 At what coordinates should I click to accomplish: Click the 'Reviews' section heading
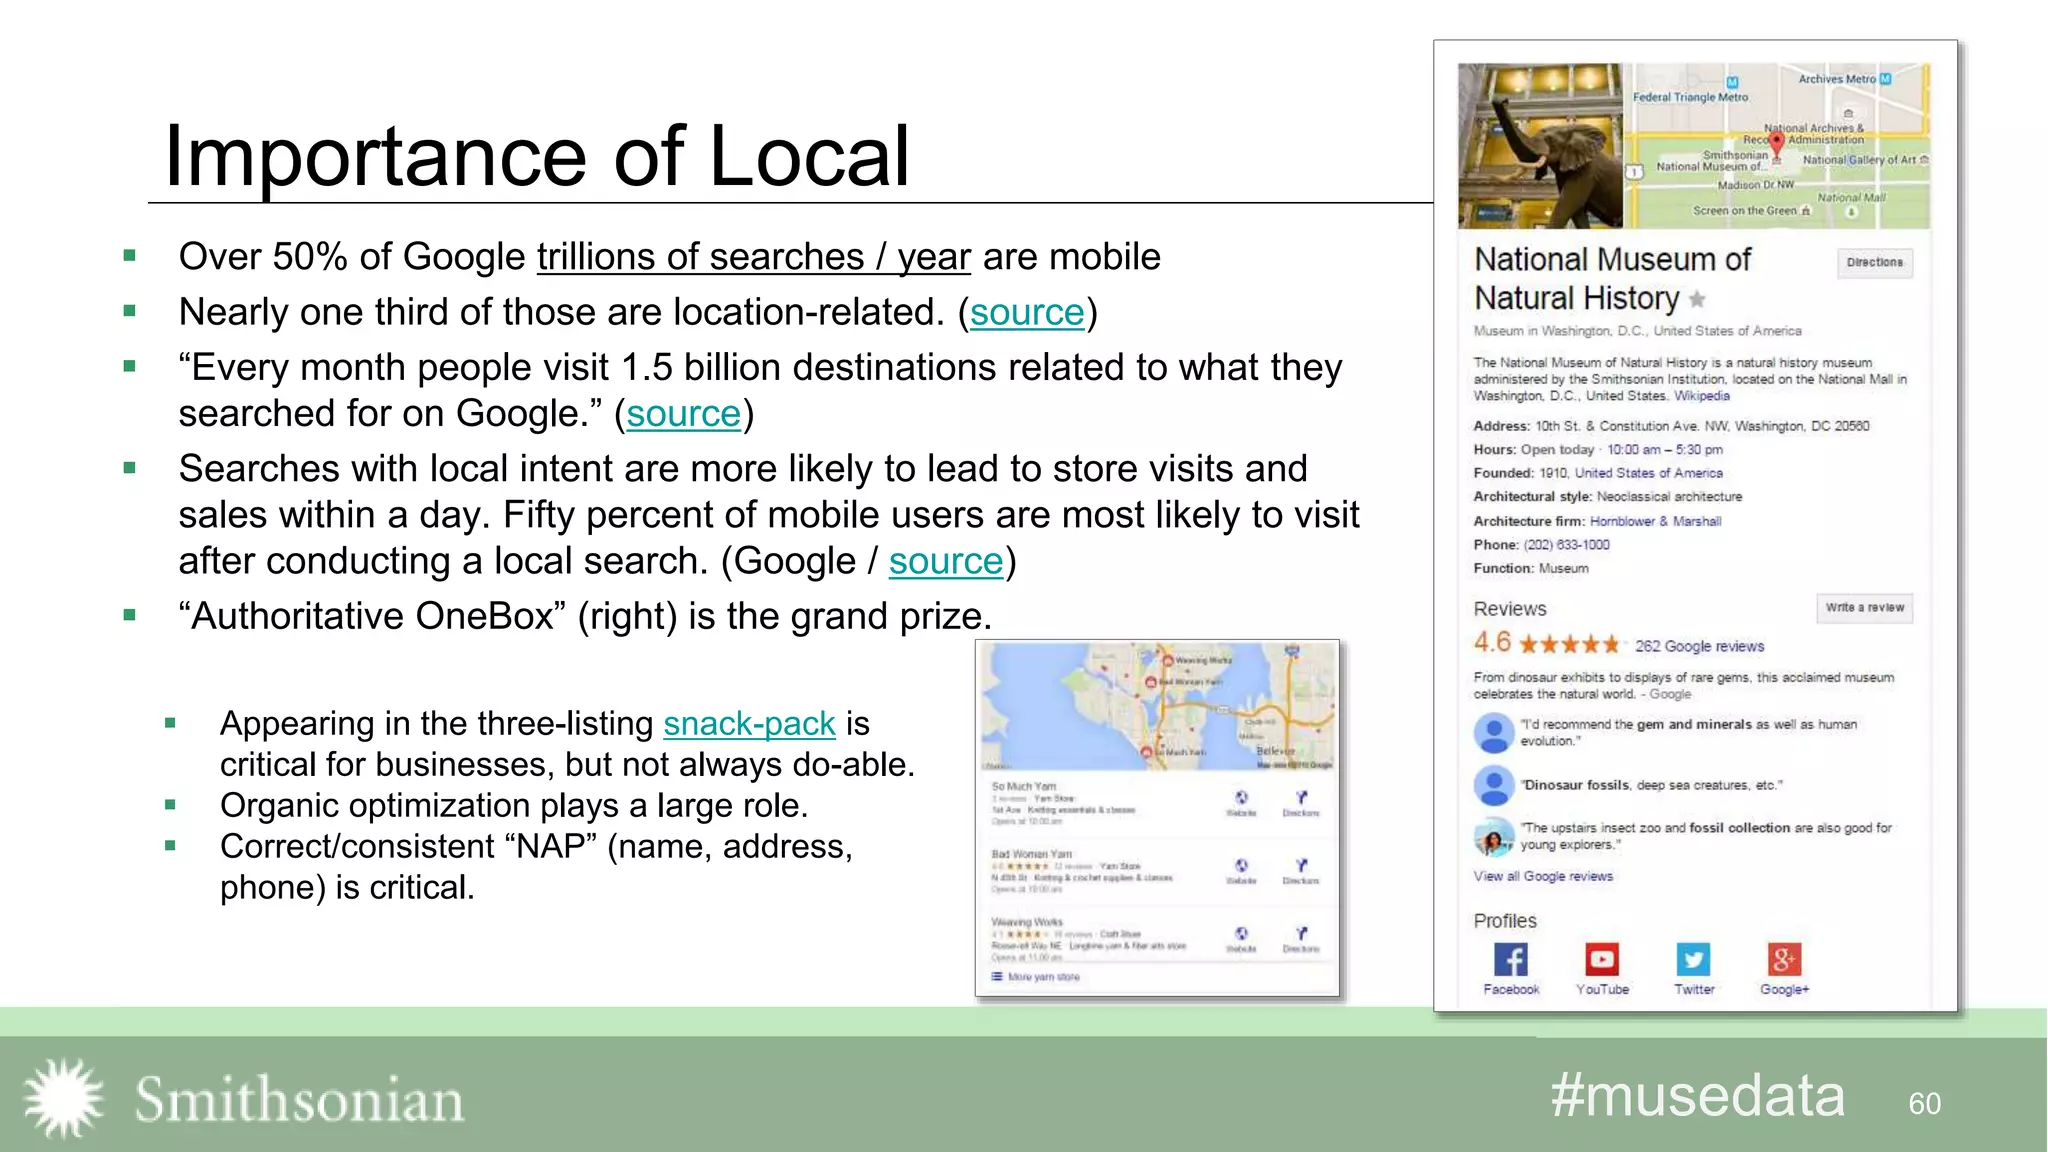[x=1510, y=609]
